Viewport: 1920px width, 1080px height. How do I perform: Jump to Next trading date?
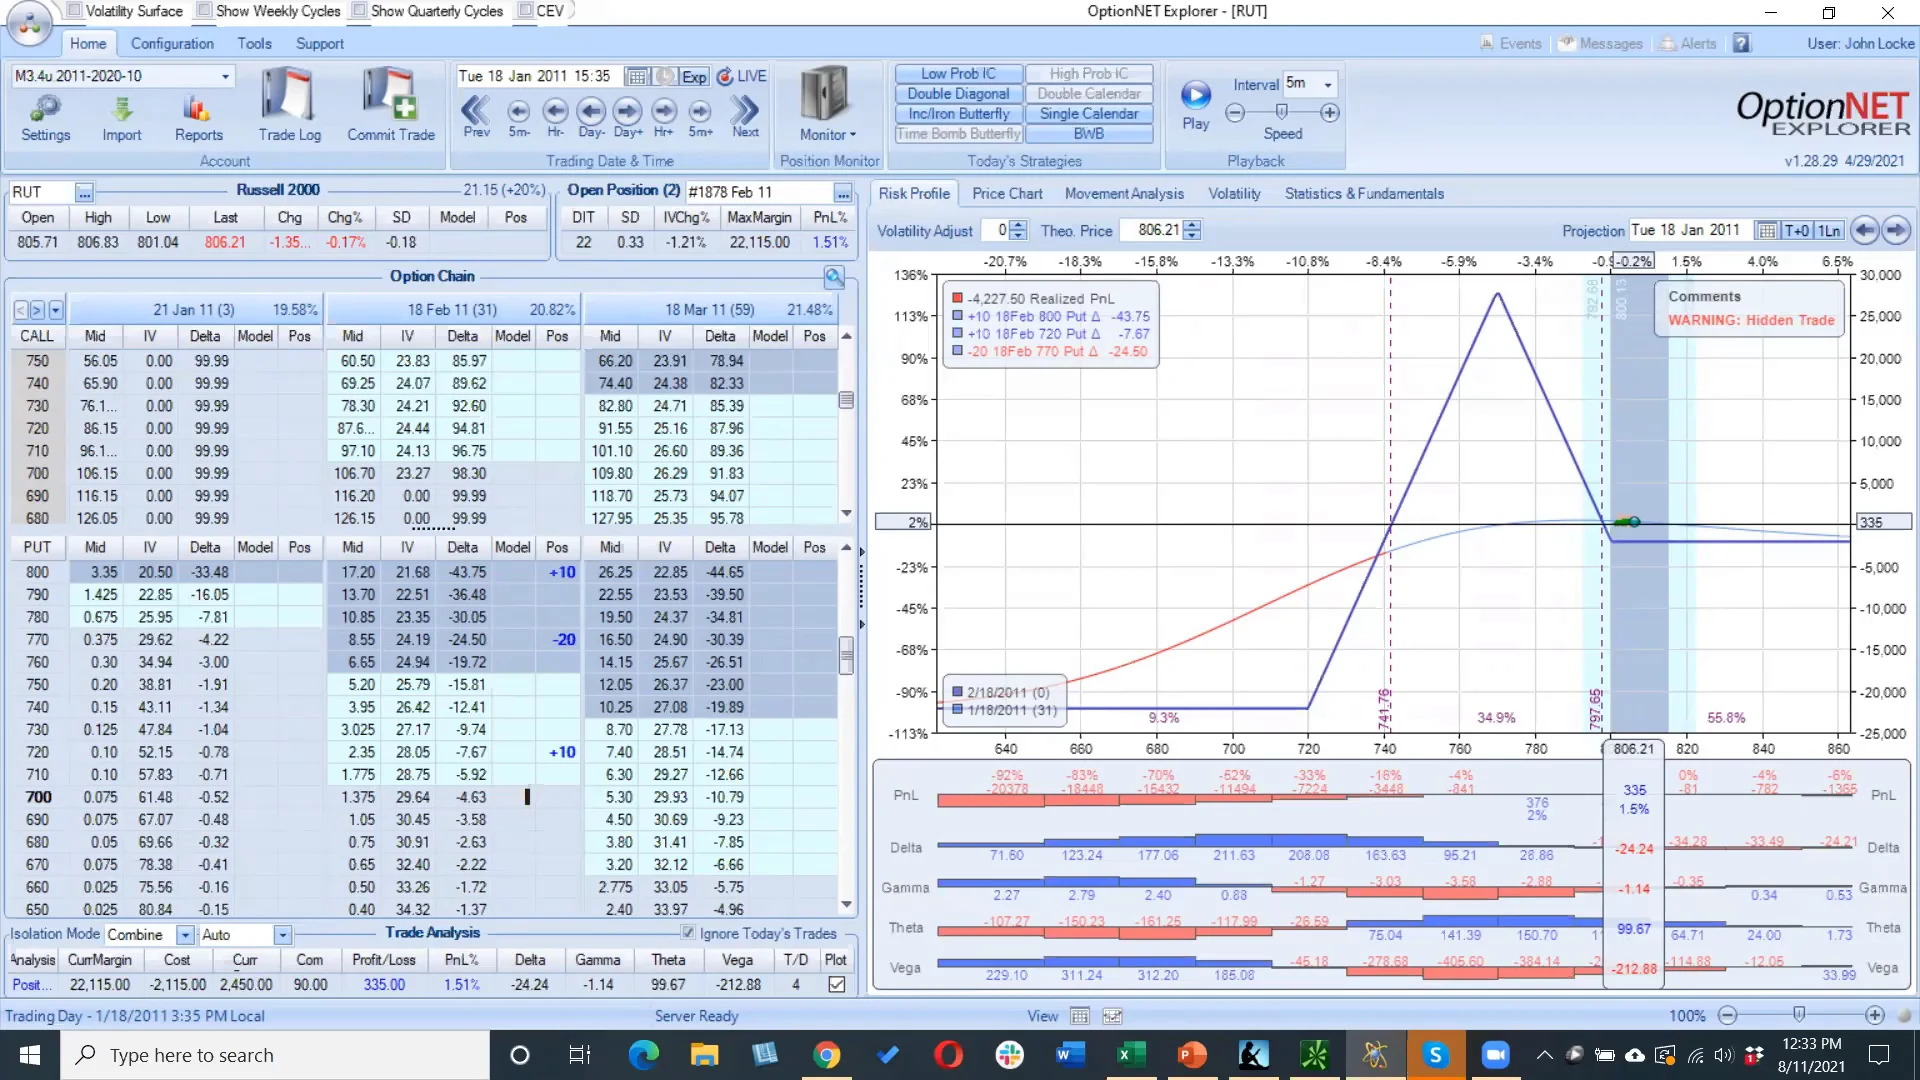(745, 115)
